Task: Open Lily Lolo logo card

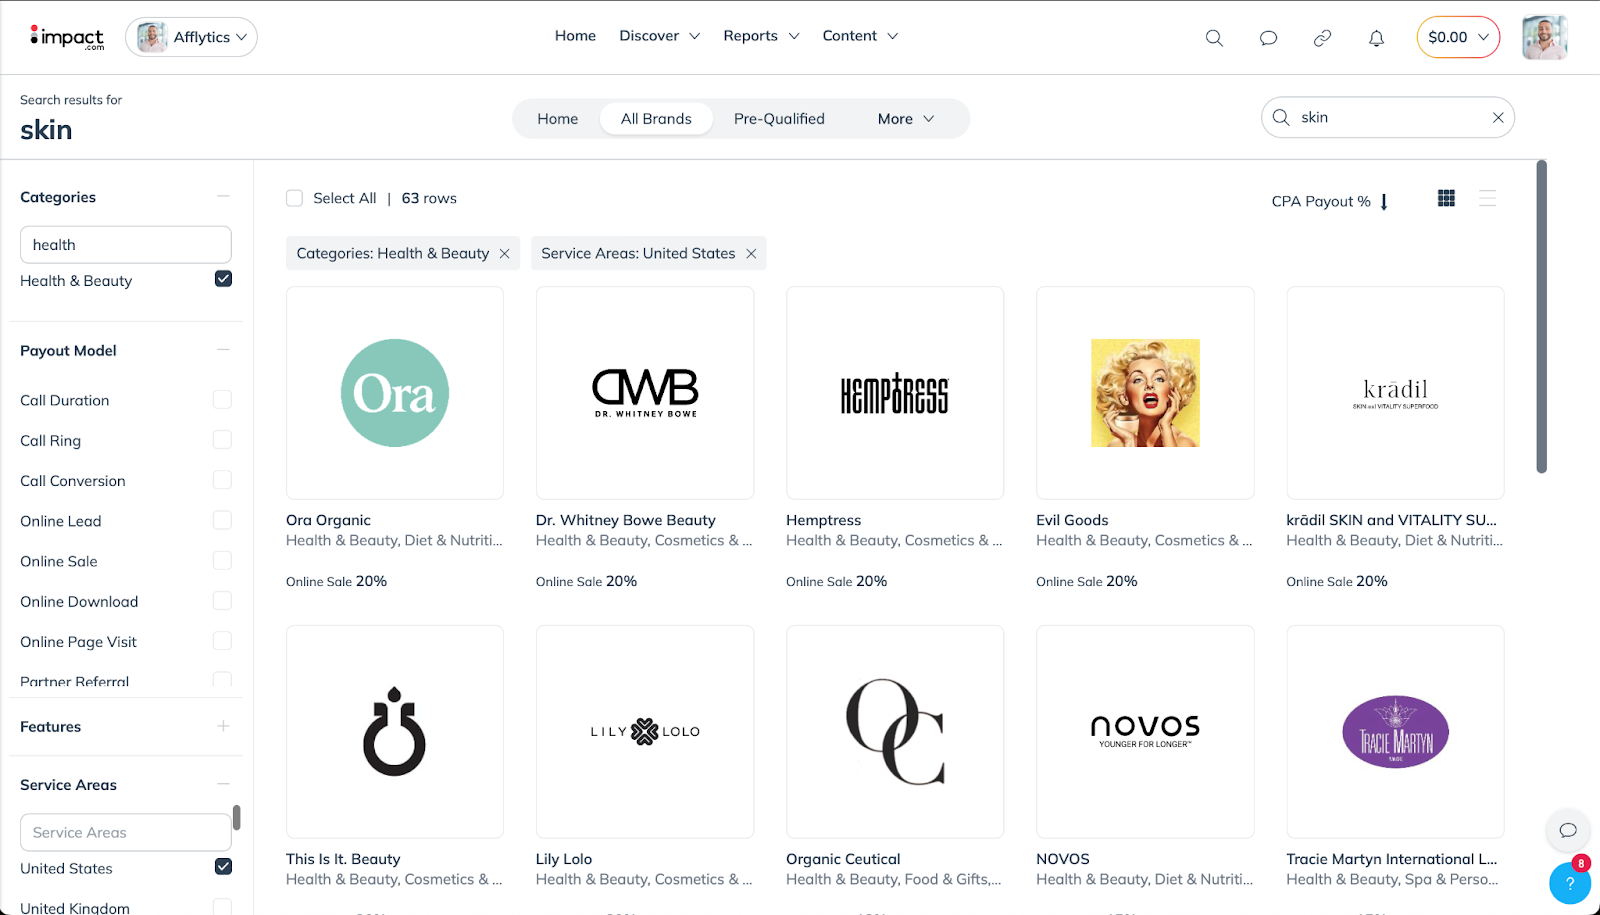Action: [x=645, y=732]
